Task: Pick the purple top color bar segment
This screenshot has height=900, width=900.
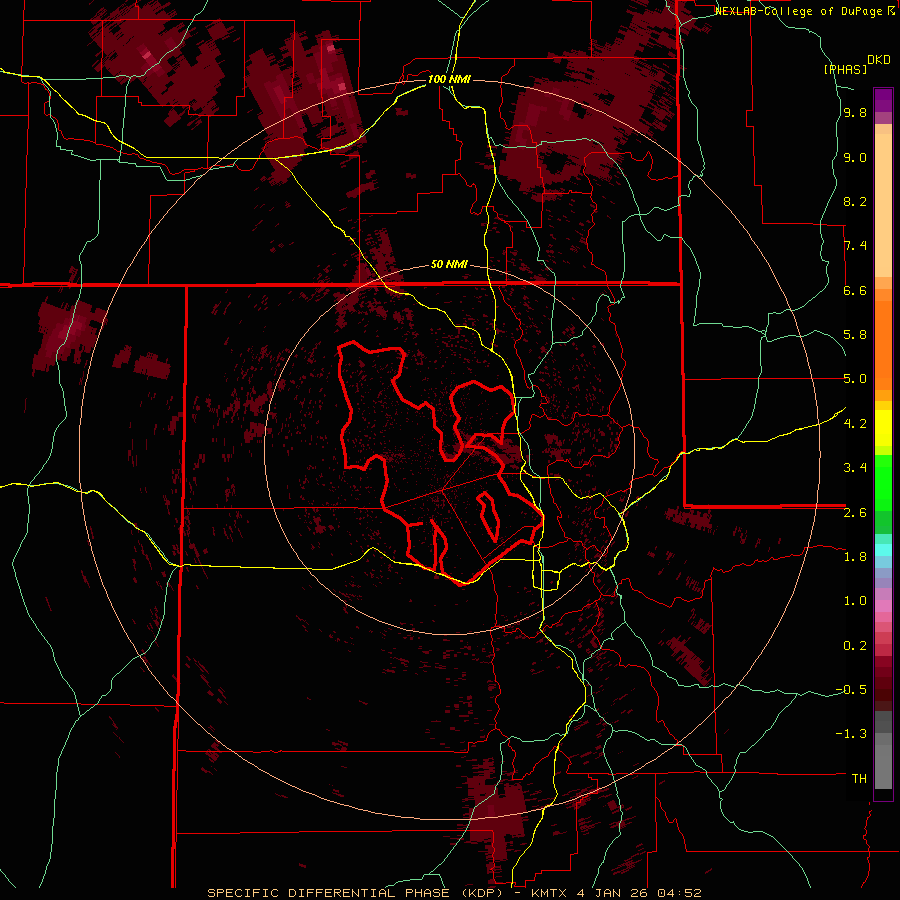Action: (883, 100)
